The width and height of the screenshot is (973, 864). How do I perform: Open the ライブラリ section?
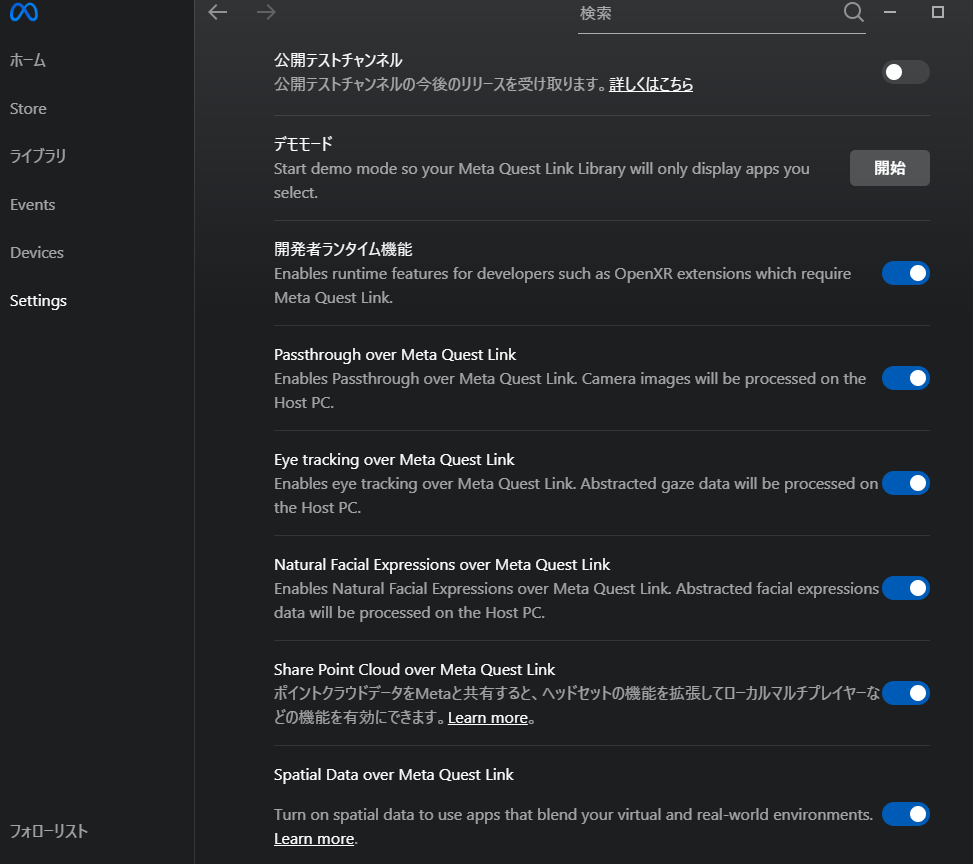(38, 156)
